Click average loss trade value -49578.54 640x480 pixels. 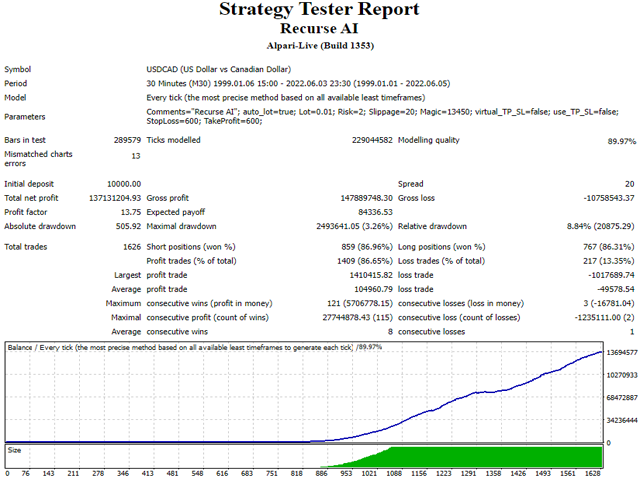click(x=616, y=289)
